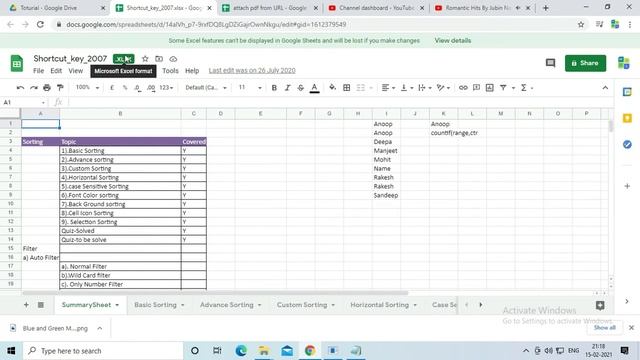This screenshot has height=360, width=640.
Task: Open text rotation dropdown
Action: coord(443,88)
